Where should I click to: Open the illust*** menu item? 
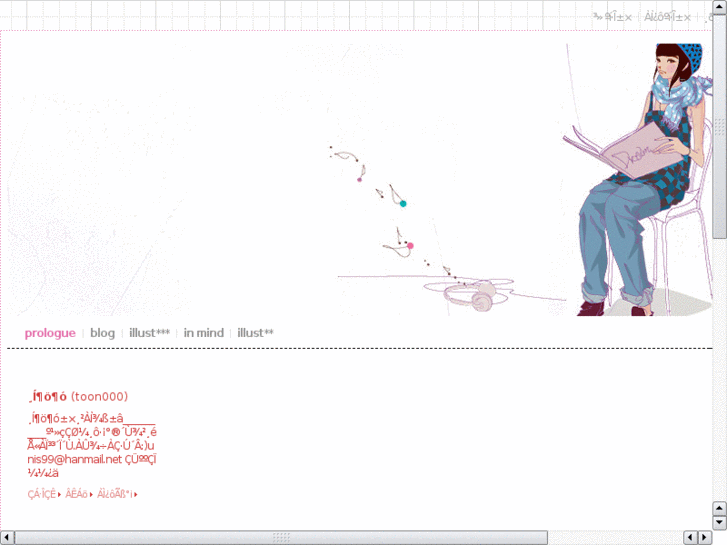149,333
